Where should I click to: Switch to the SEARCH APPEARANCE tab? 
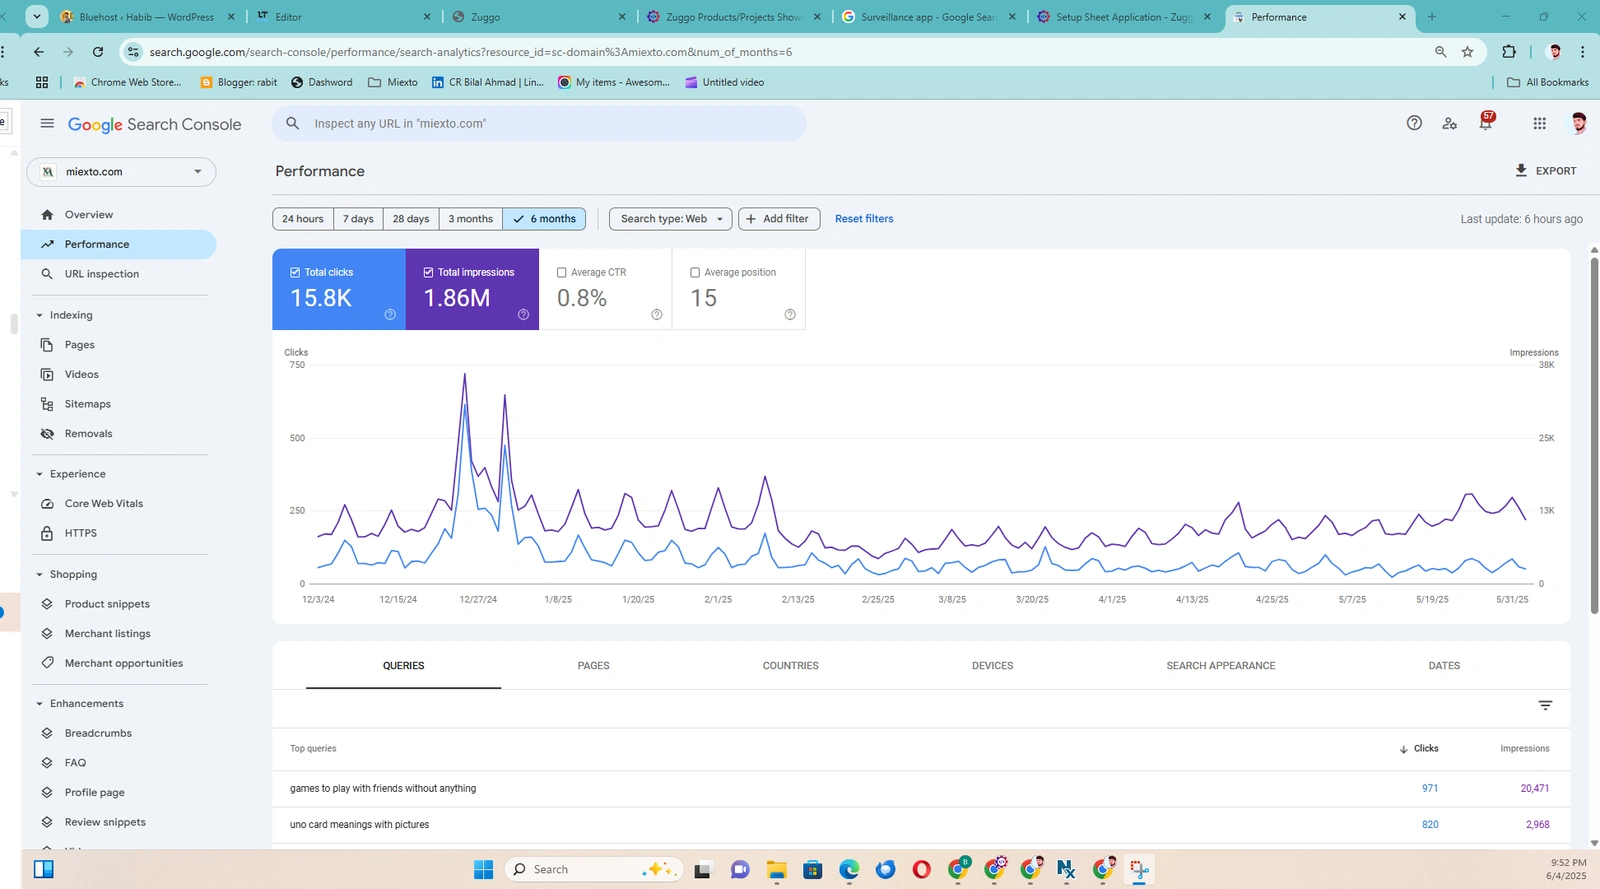[1221, 666]
